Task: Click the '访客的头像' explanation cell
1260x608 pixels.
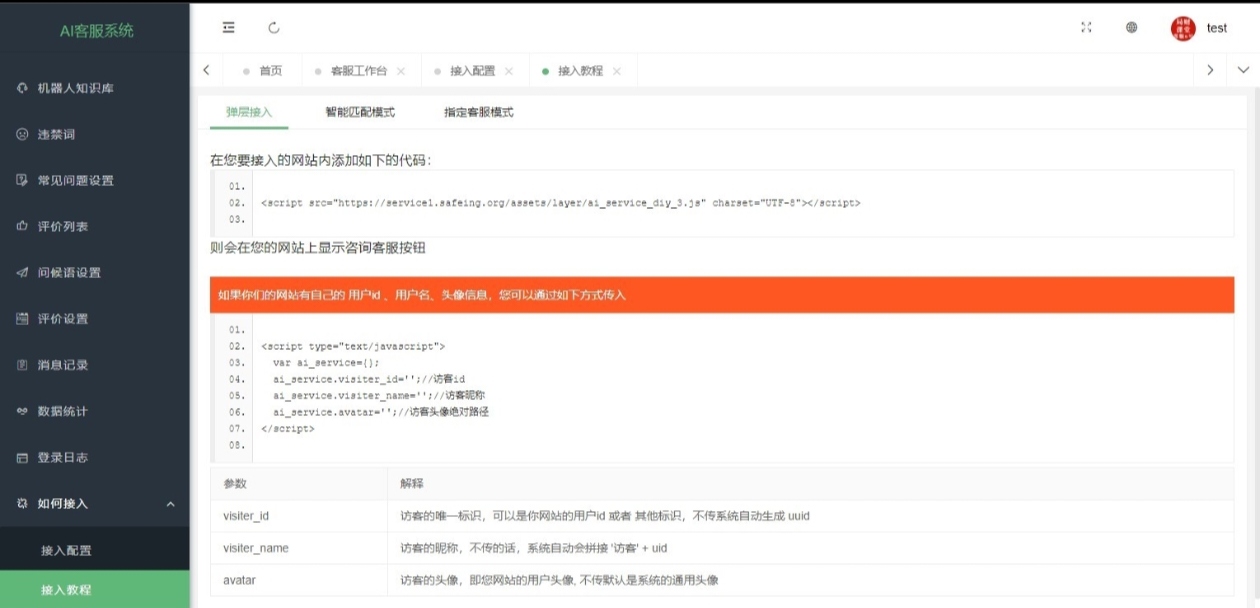Action: pyautogui.click(x=811, y=580)
